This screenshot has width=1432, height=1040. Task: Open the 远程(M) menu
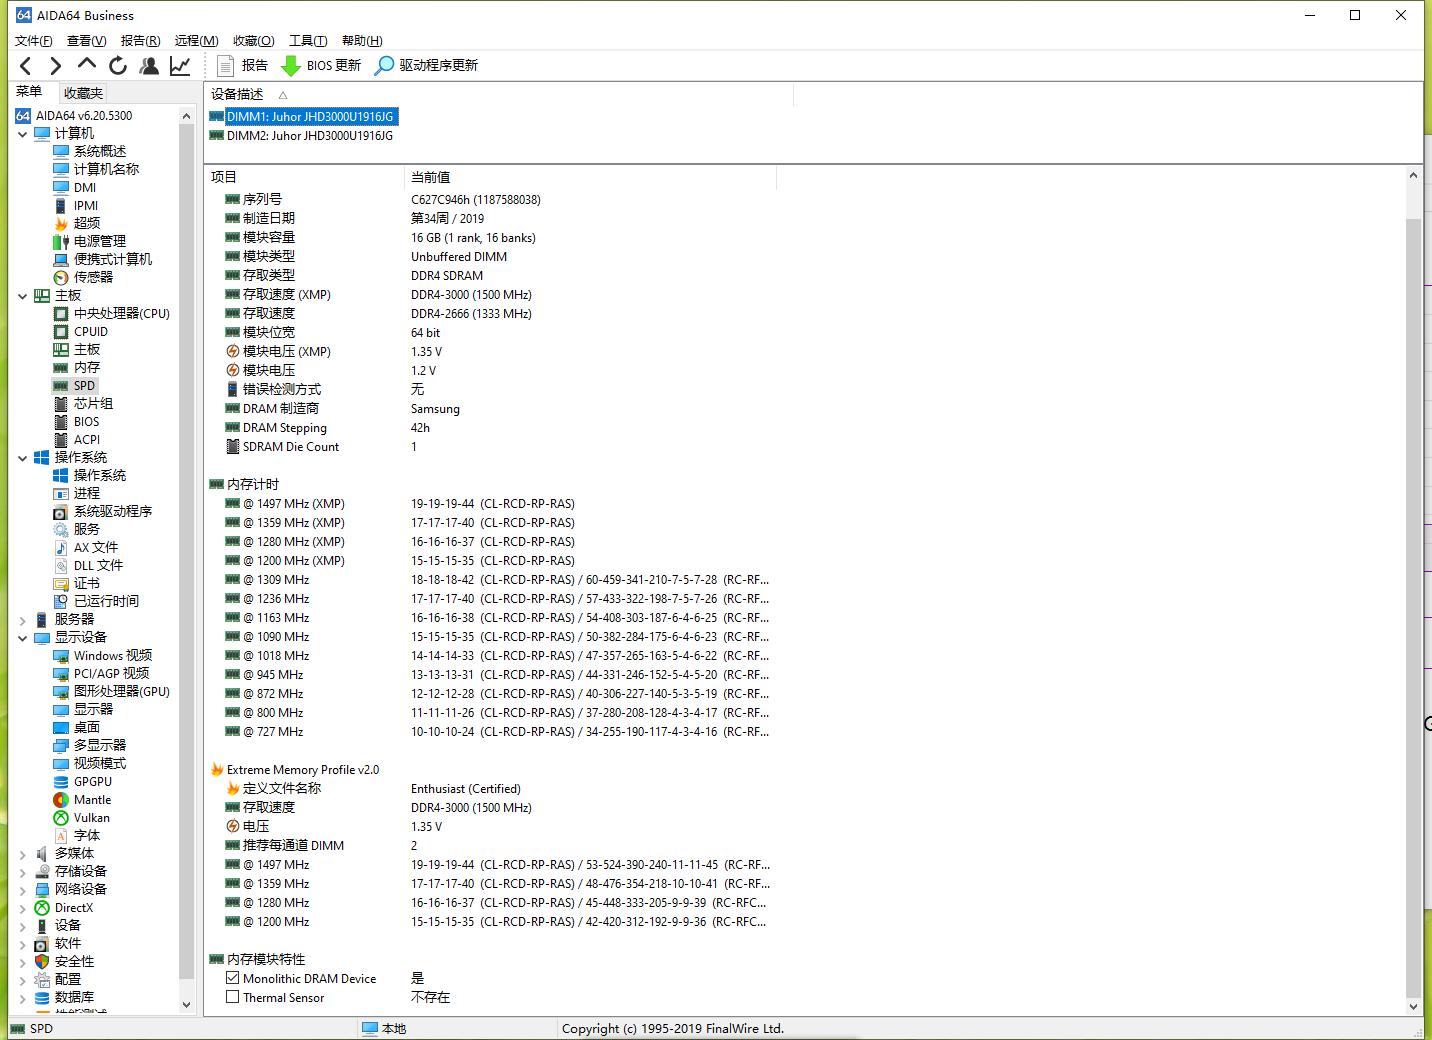(196, 40)
